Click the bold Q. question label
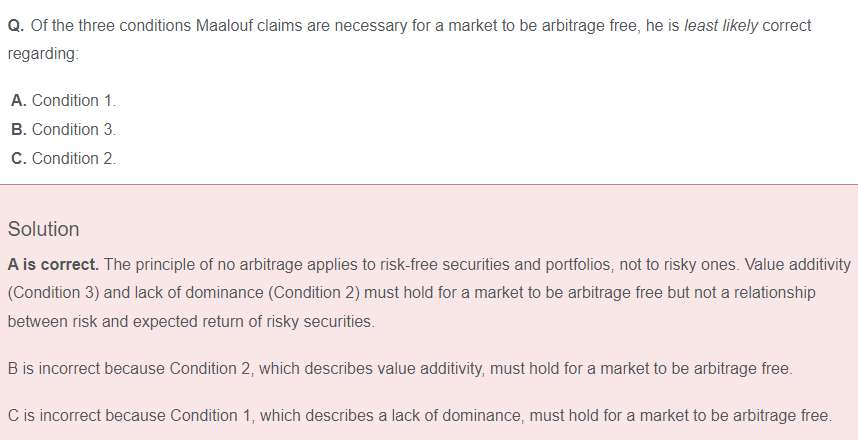This screenshot has width=858, height=440. coord(16,26)
